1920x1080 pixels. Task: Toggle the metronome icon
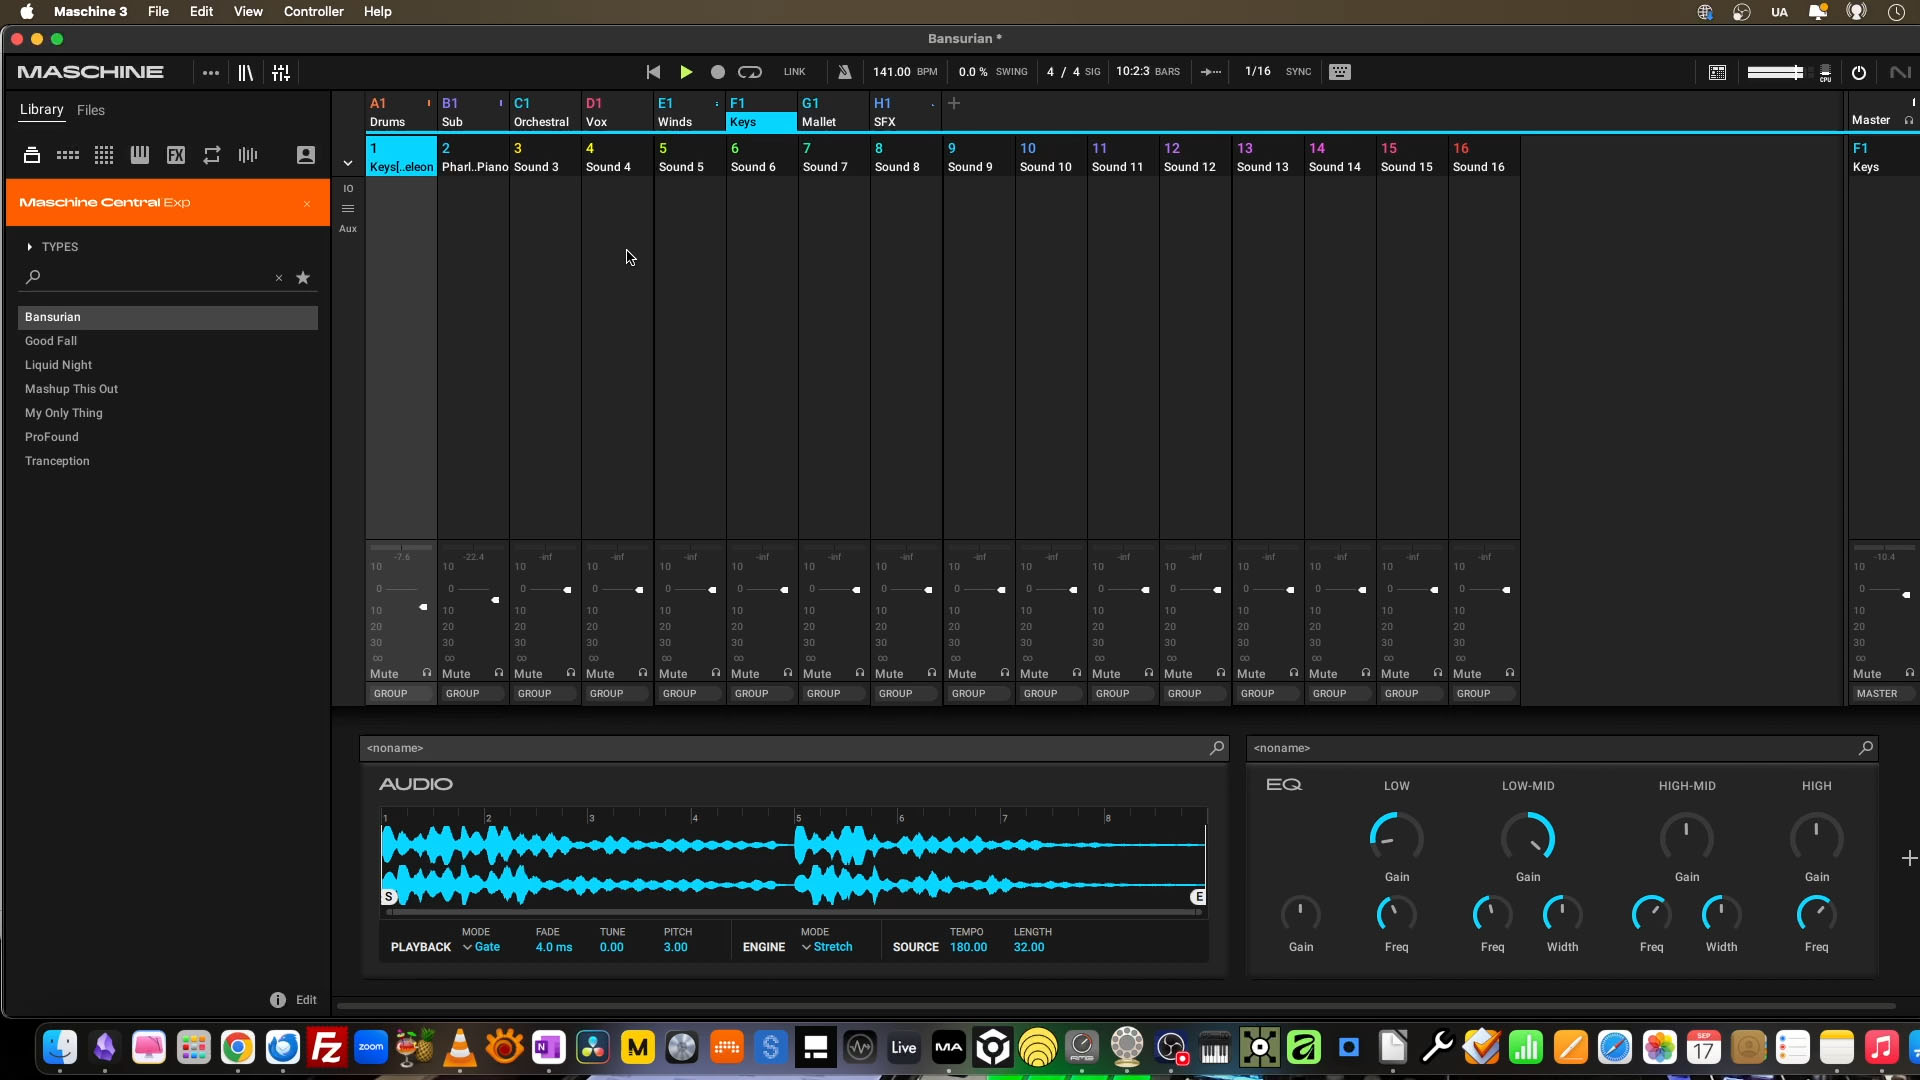point(845,72)
